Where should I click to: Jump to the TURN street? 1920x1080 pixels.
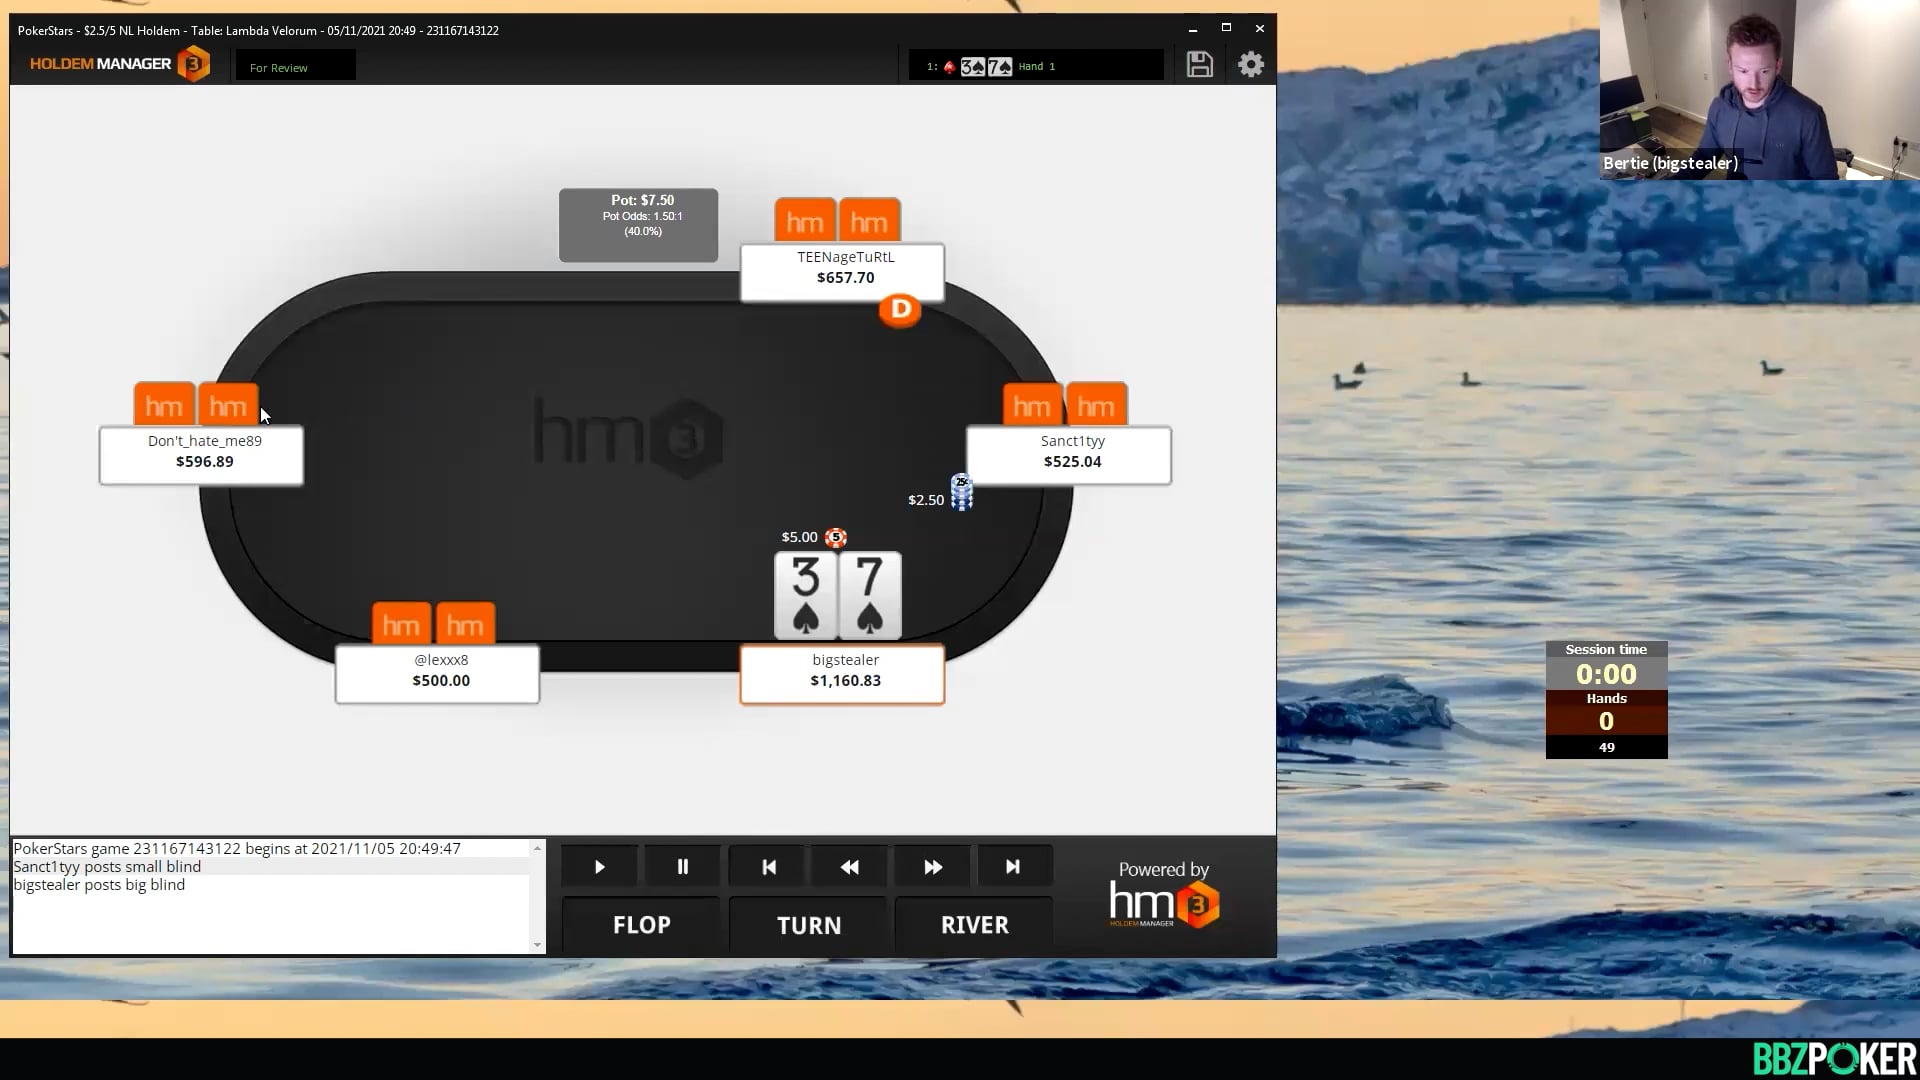pos(808,925)
